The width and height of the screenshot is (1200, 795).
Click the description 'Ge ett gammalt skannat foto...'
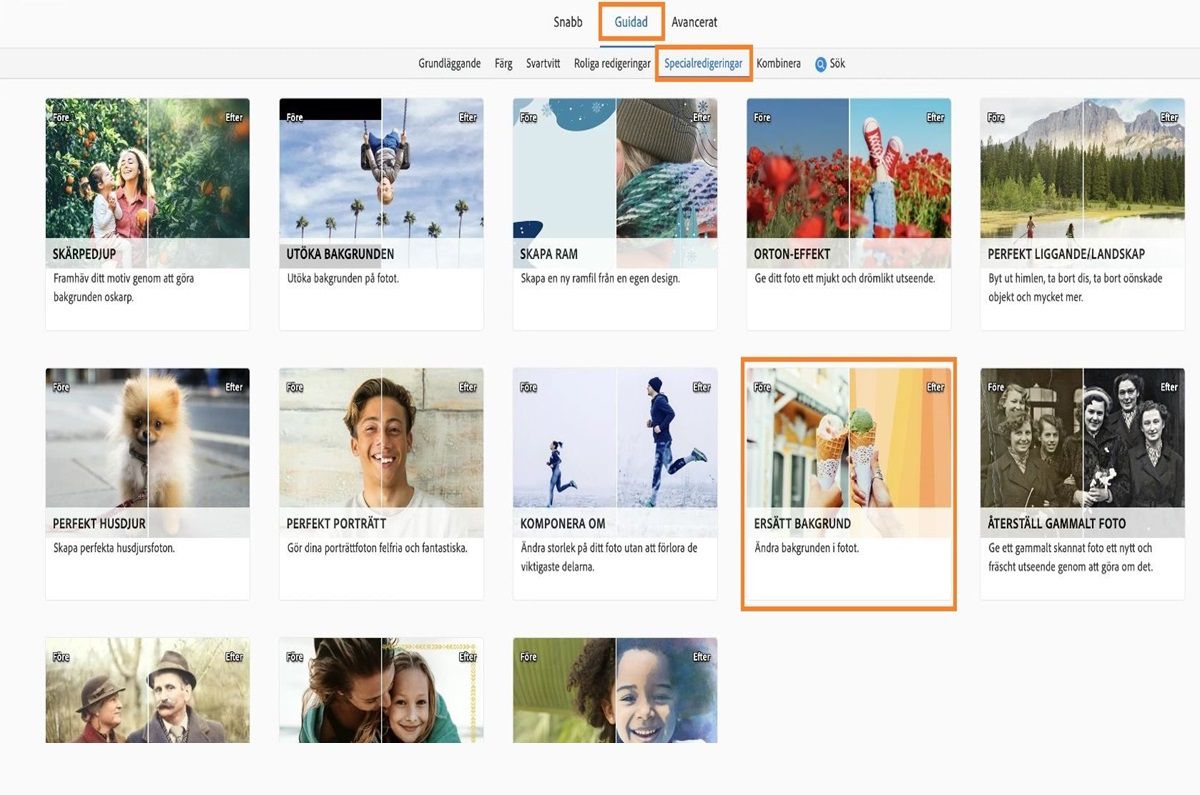point(1071,557)
